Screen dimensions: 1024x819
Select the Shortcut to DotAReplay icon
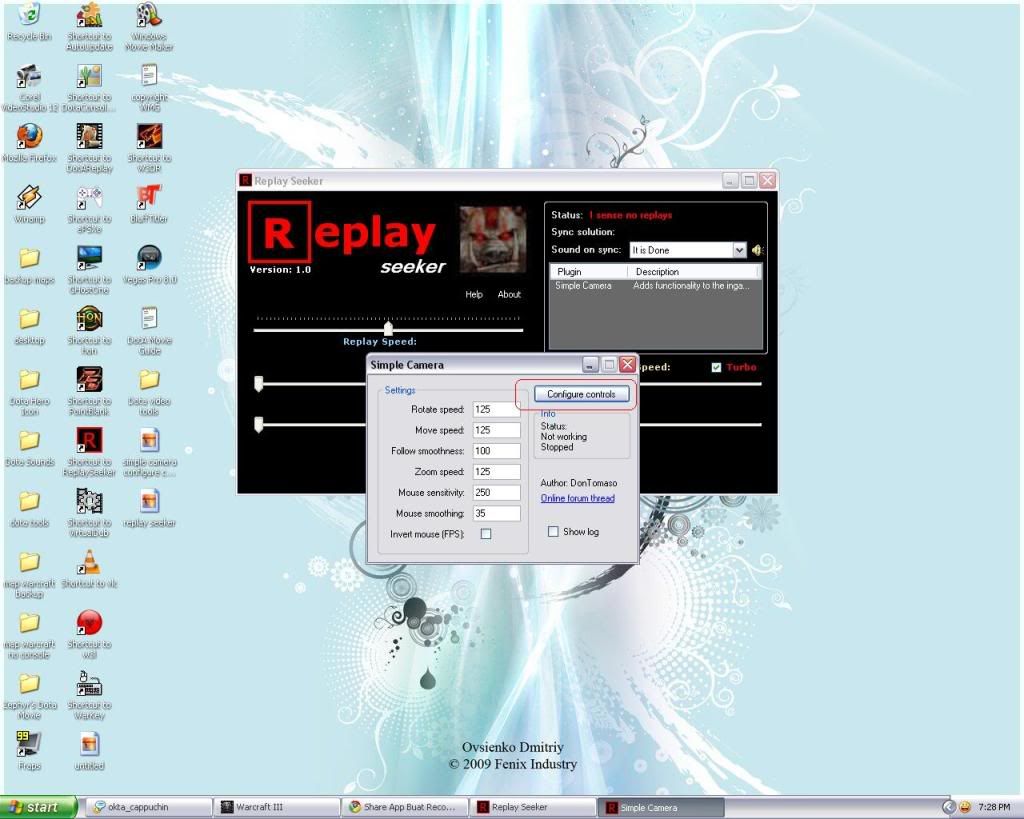[x=89, y=148]
